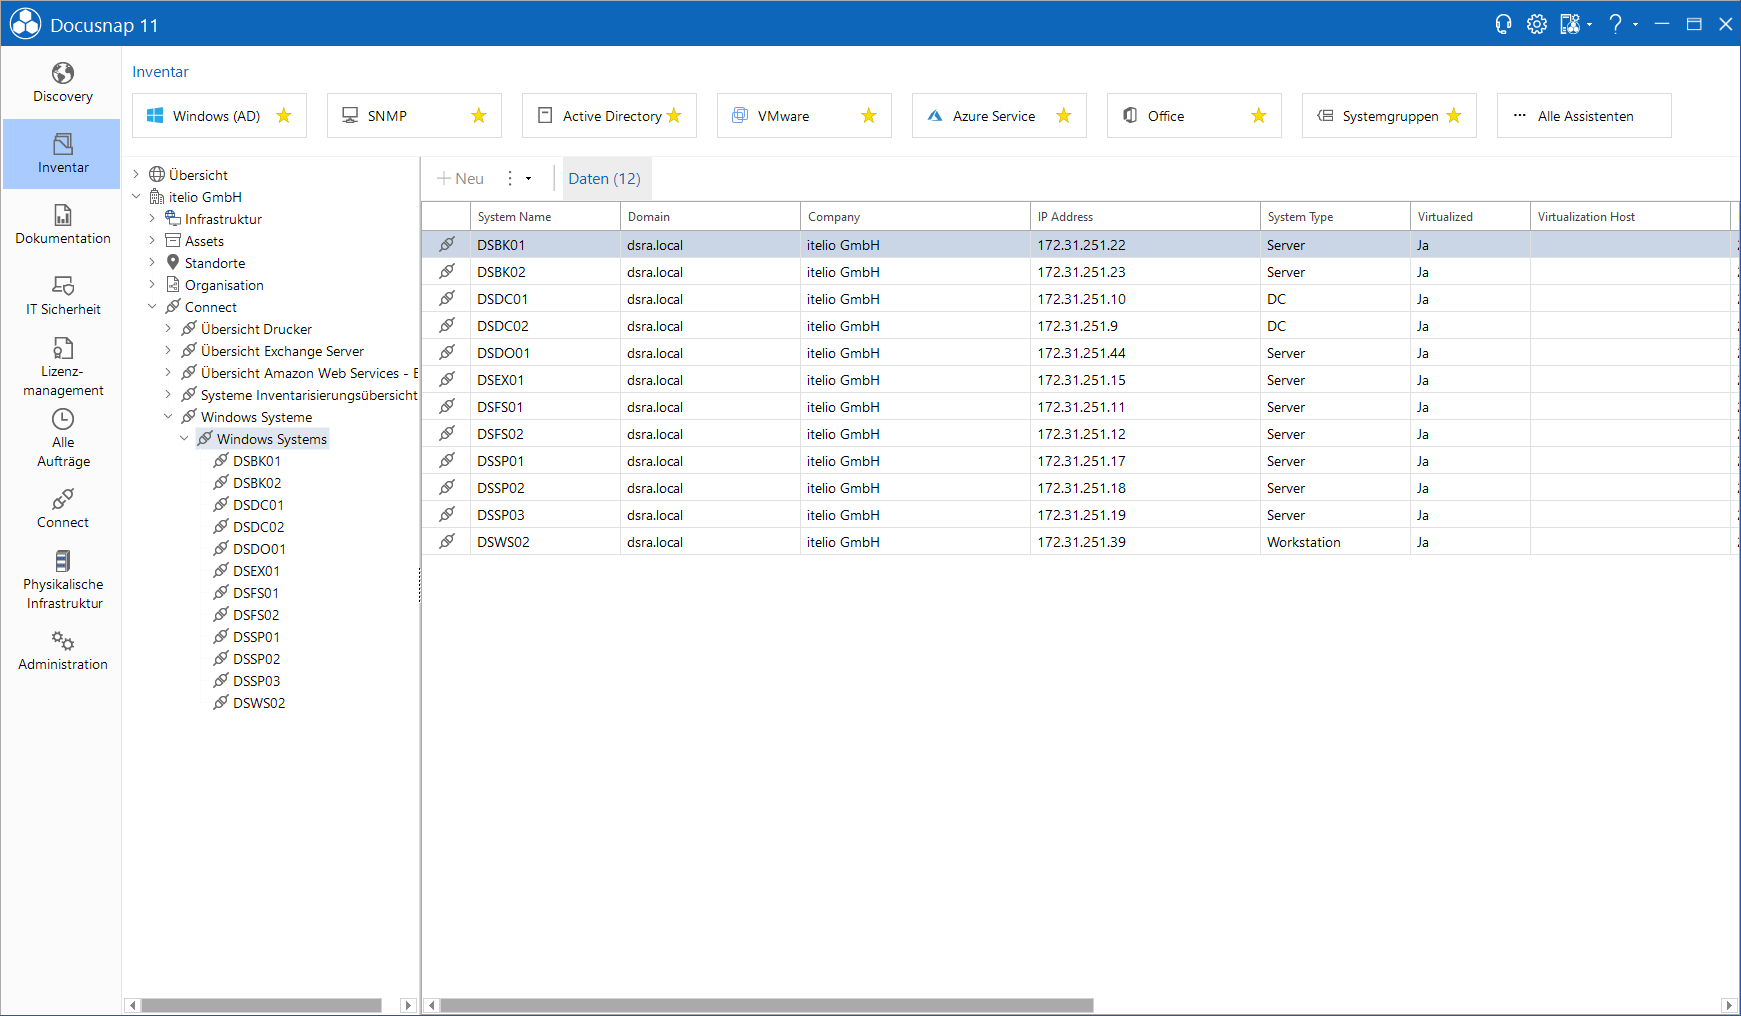Image resolution: width=1741 pixels, height=1016 pixels.
Task: Click the Inventar breadcrumb link
Action: pos(160,72)
